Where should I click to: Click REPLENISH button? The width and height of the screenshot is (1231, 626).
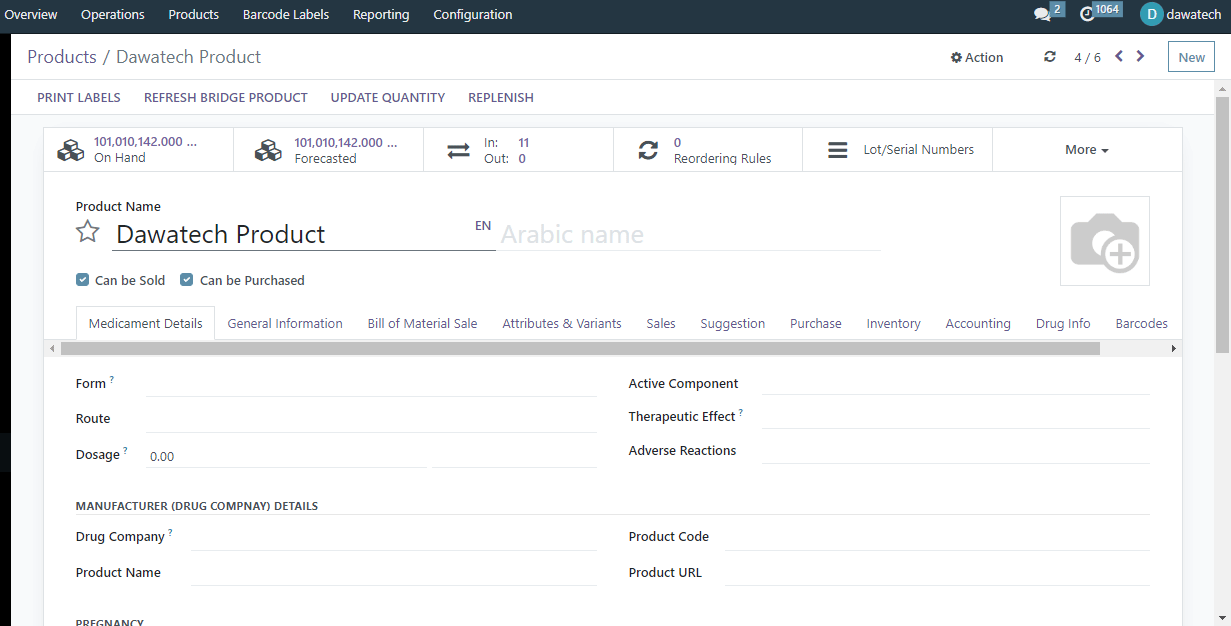point(501,97)
